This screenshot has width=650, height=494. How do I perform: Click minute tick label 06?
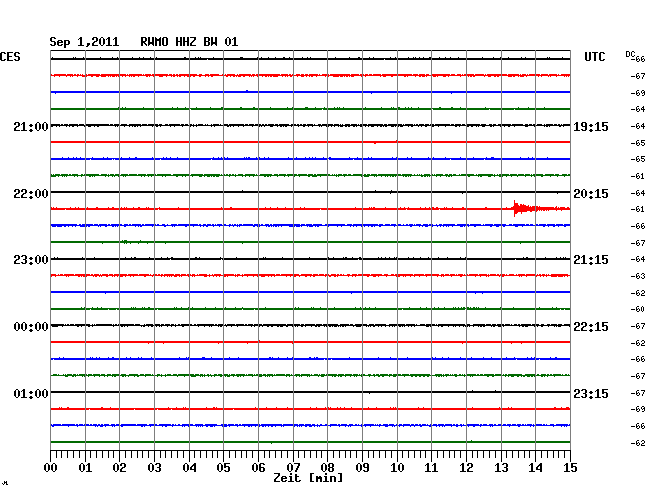point(258,468)
